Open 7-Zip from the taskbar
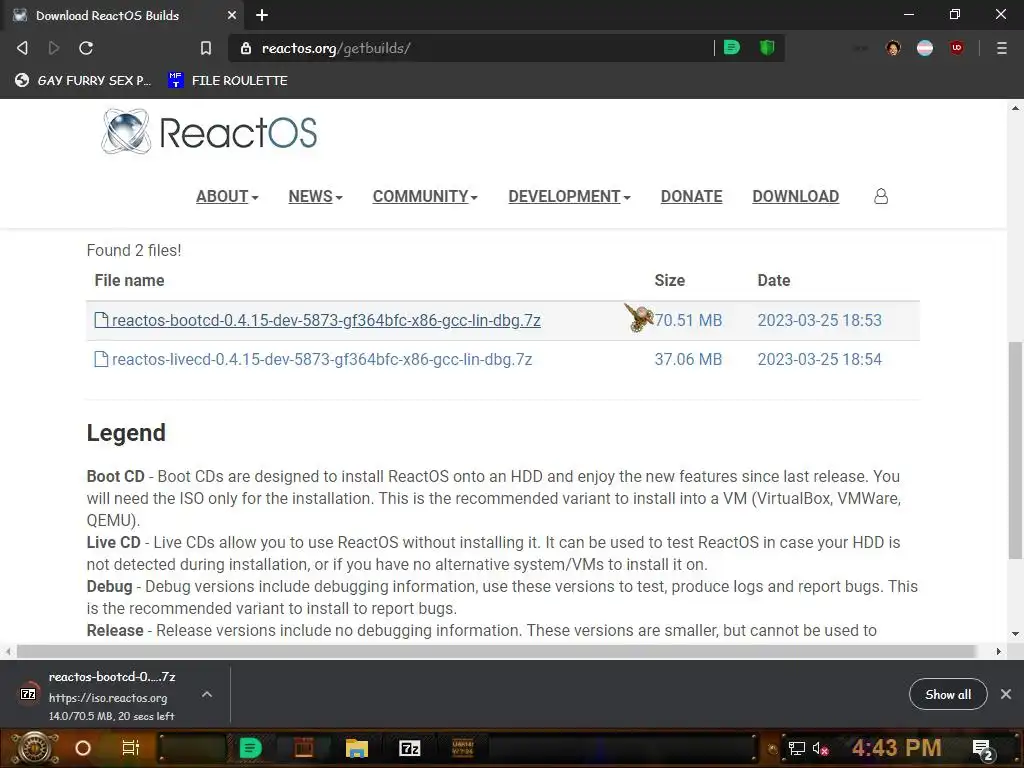The width and height of the screenshot is (1024, 768). pos(409,748)
